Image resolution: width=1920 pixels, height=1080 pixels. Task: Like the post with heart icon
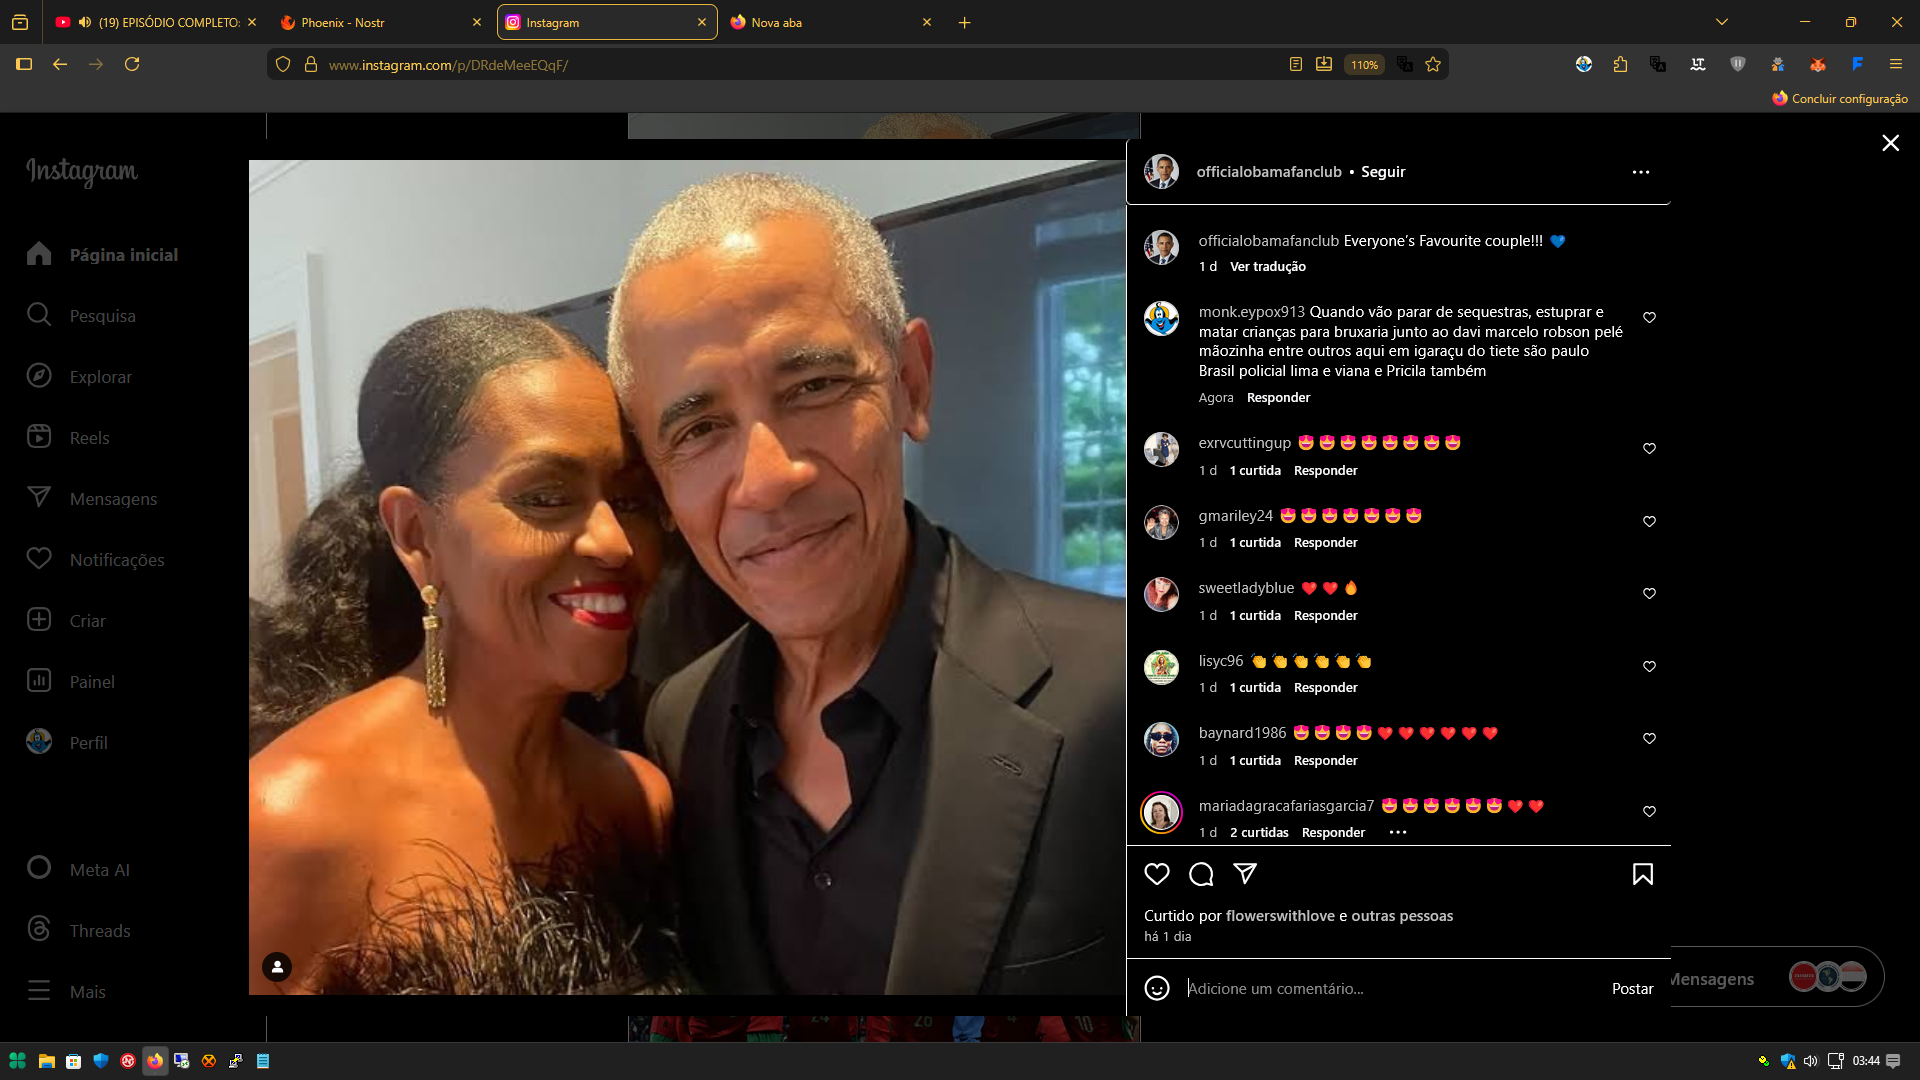pos(1157,874)
